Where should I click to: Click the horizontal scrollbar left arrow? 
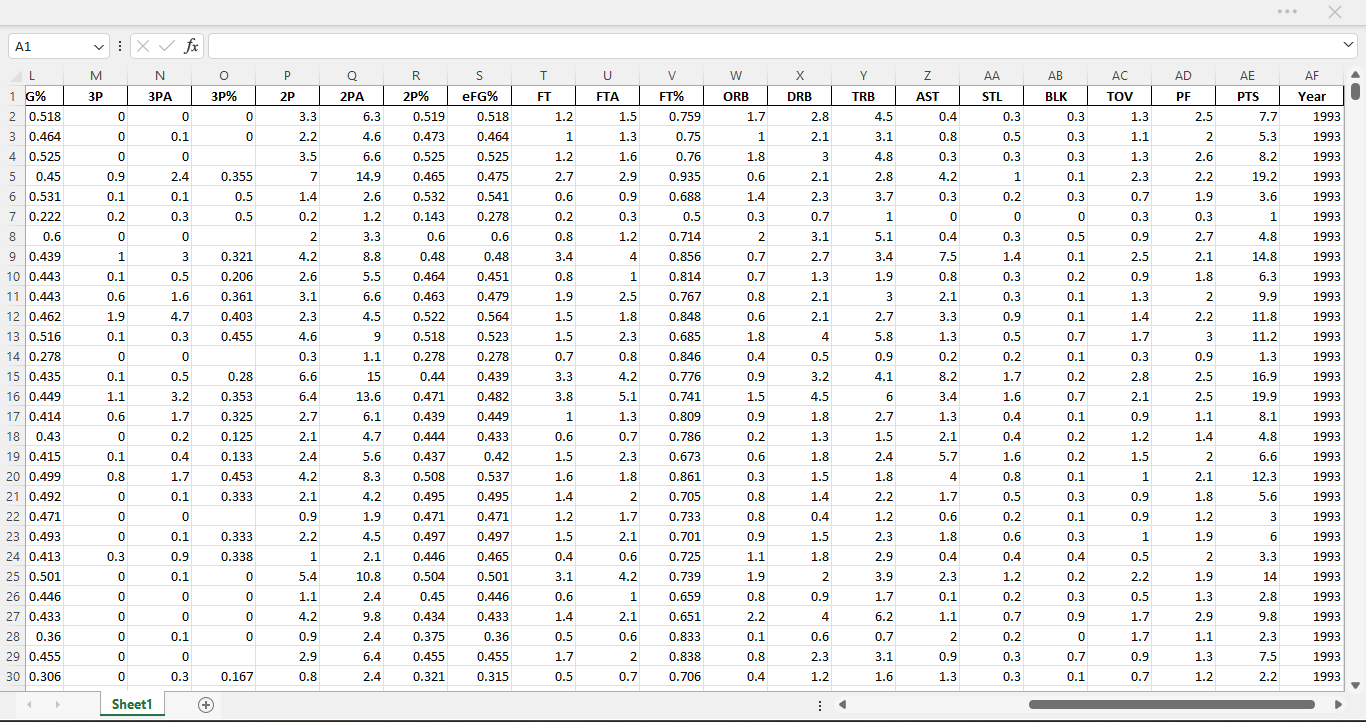[x=843, y=705]
